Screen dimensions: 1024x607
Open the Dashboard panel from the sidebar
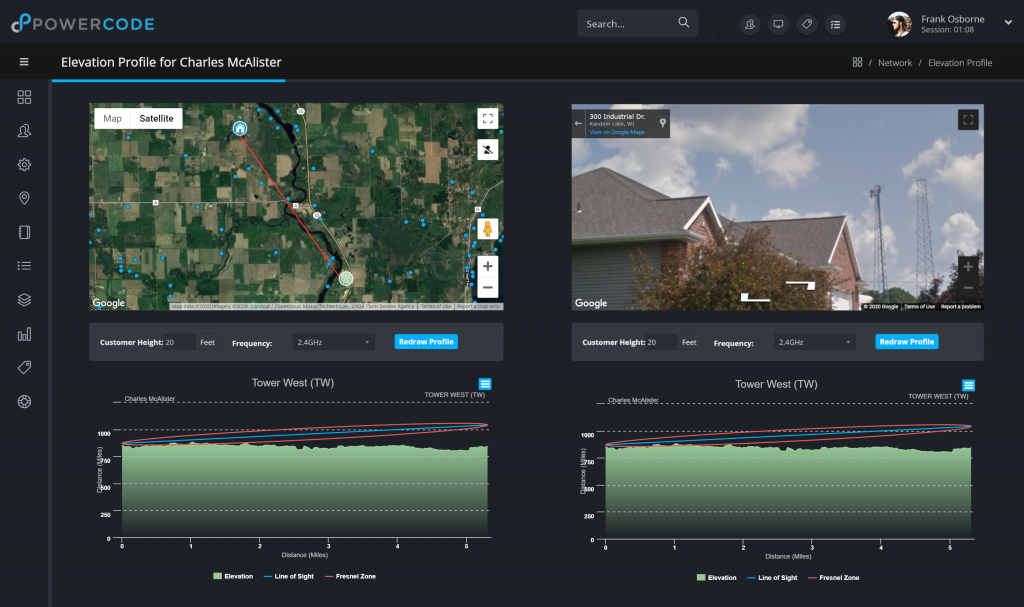tap(24, 97)
